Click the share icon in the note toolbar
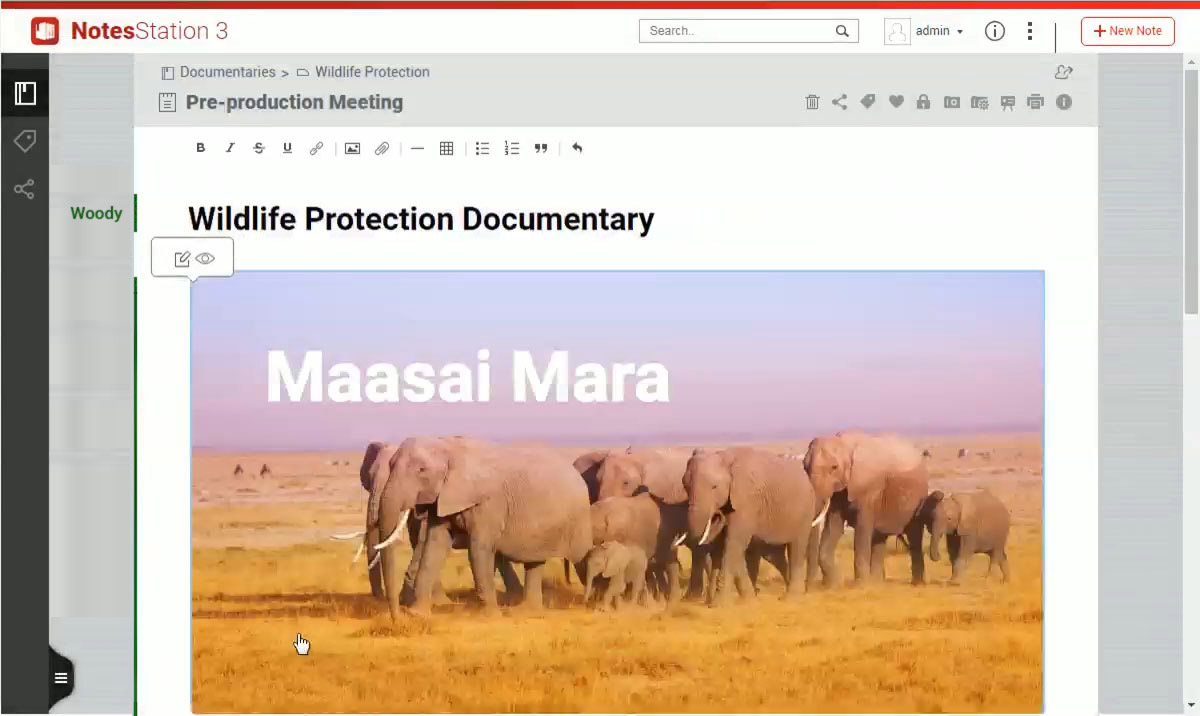Viewport: 1200px width, 716px height. coord(840,102)
